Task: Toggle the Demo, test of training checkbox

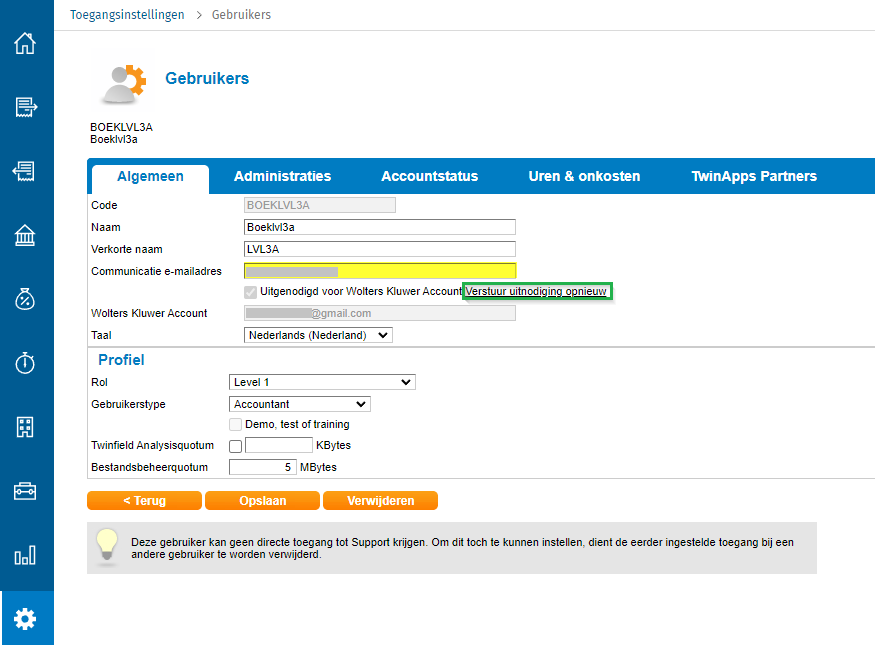Action: 236,425
